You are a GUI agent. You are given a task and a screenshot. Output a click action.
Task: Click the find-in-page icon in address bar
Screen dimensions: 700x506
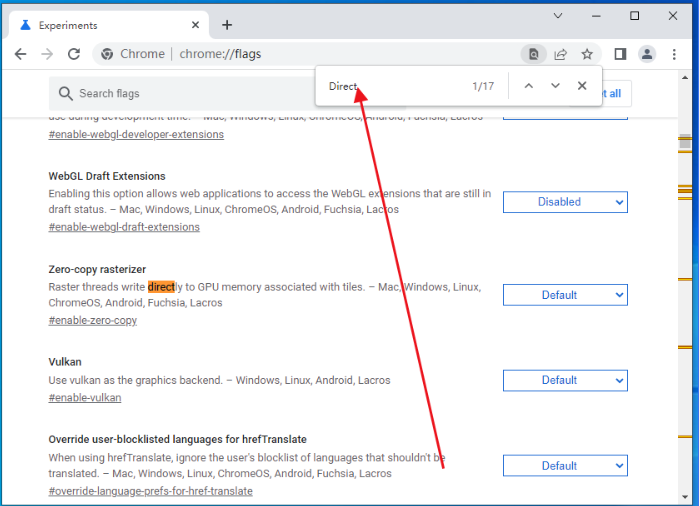click(533, 54)
